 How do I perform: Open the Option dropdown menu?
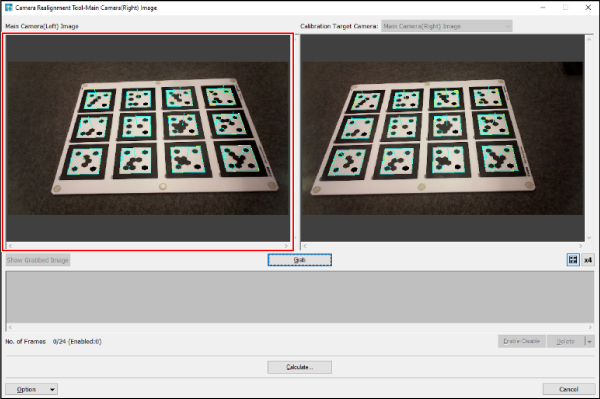coord(31,389)
